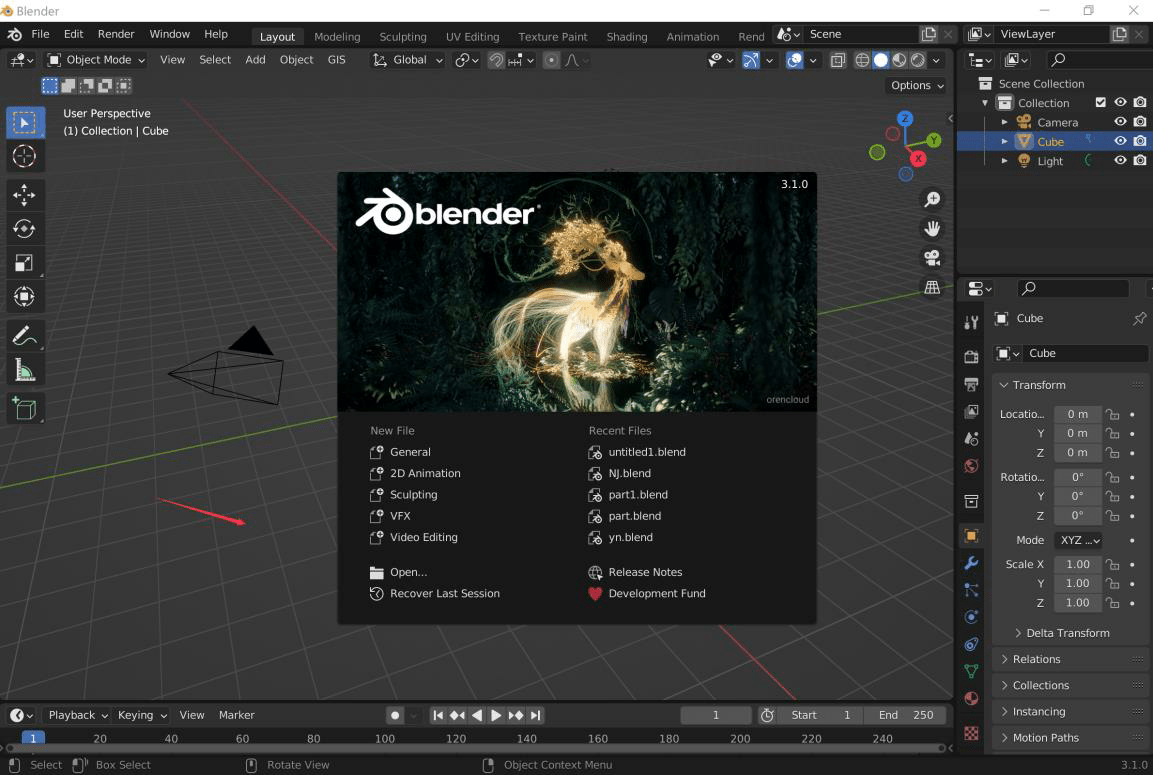Toggle camera view icon in viewport

932,258
